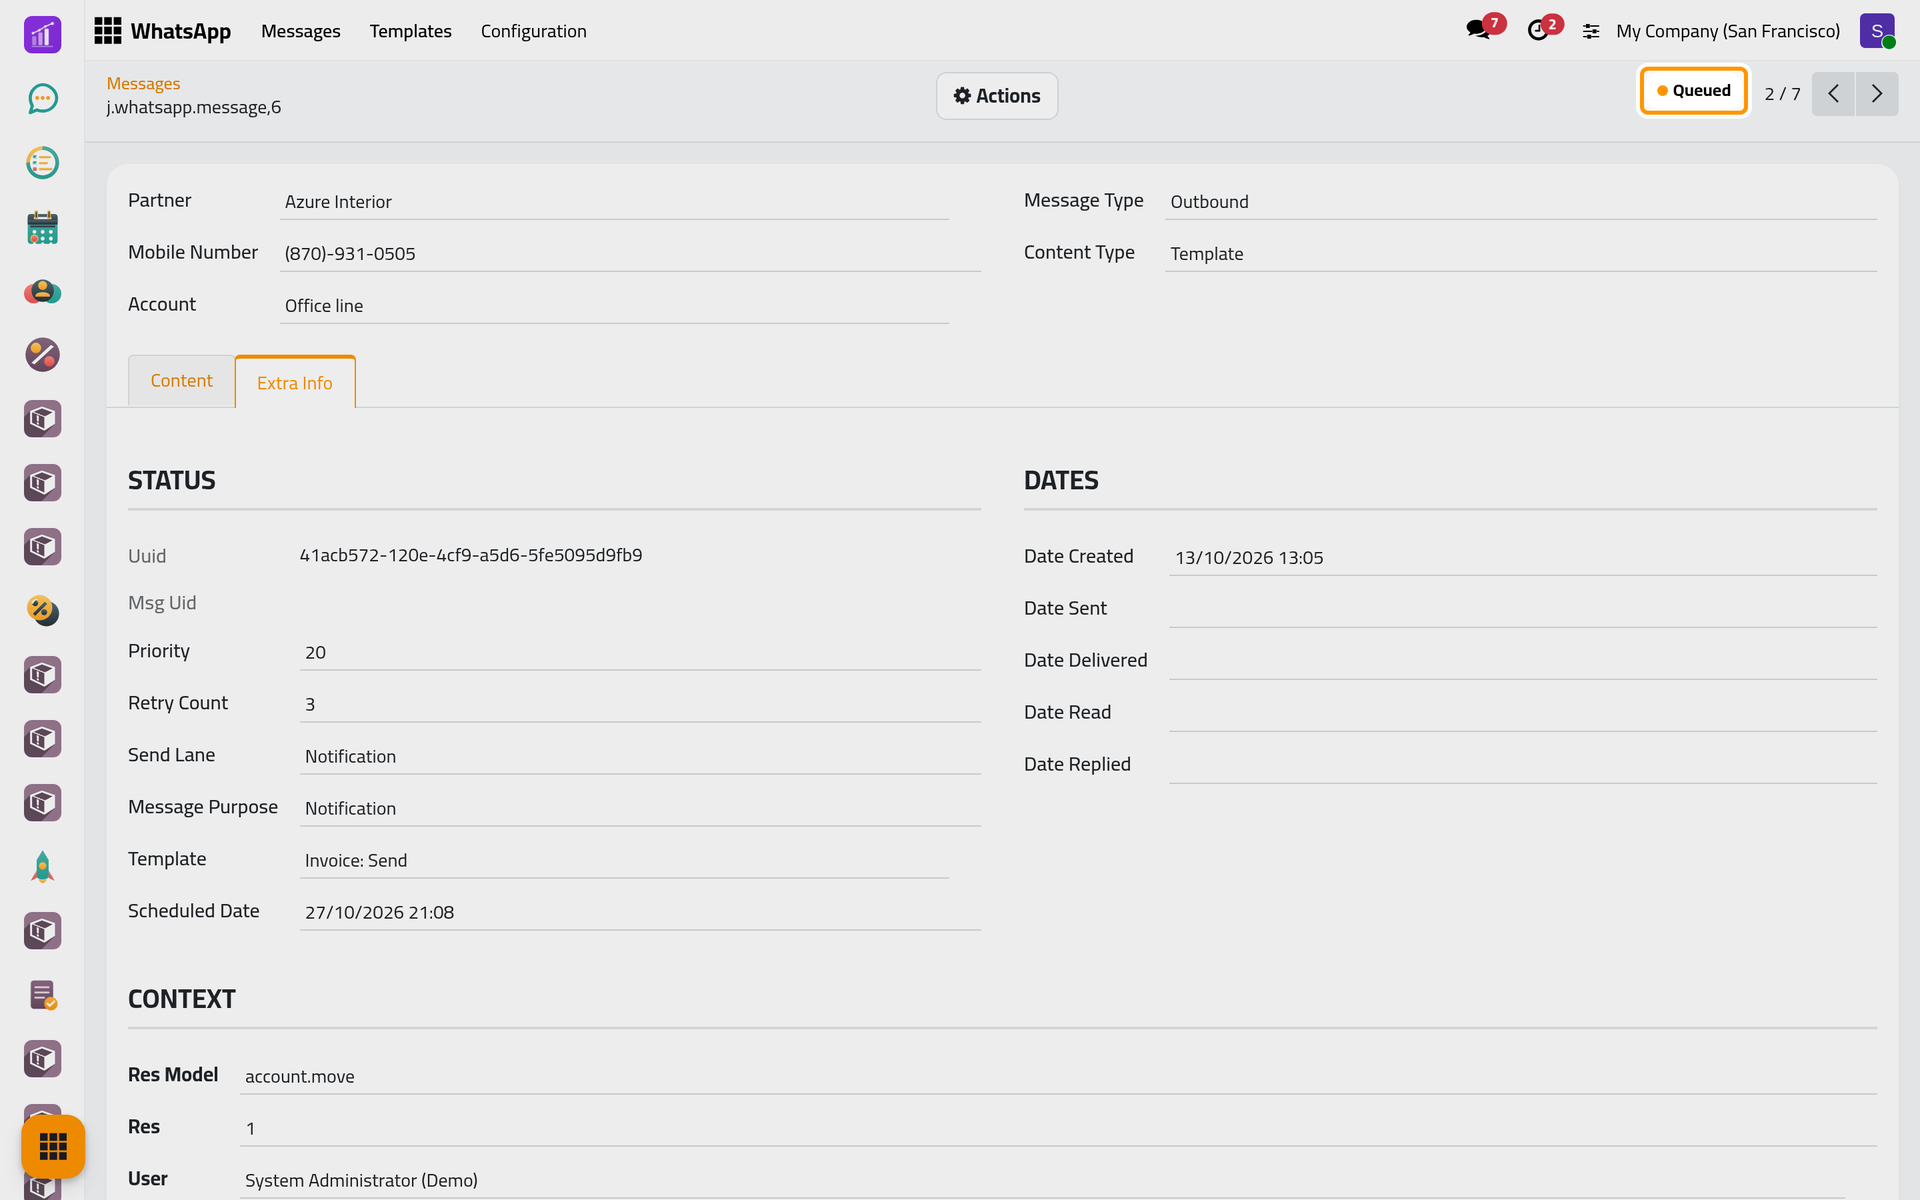Open the apps grid icon beside WhatsApp
The image size is (1920, 1200).
coord(108,31)
